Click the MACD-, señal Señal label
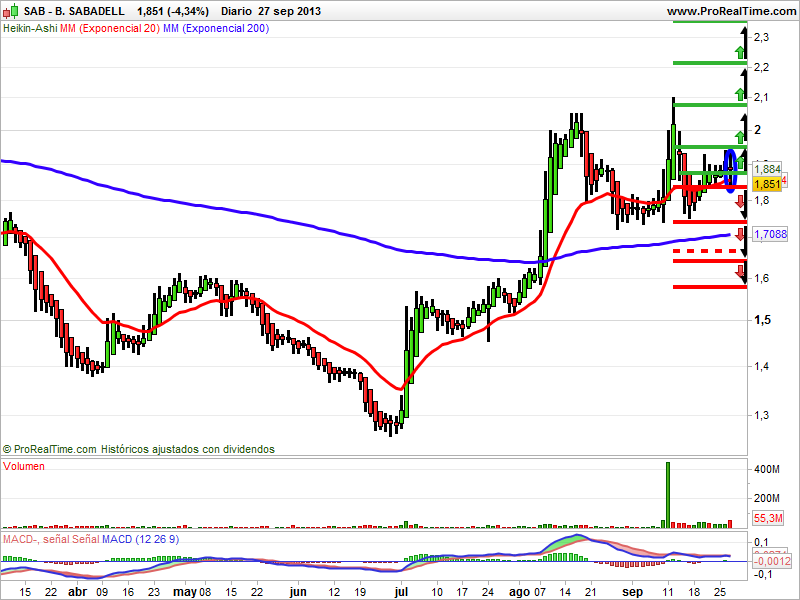Screen dimensions: 800x600 [x=51, y=539]
